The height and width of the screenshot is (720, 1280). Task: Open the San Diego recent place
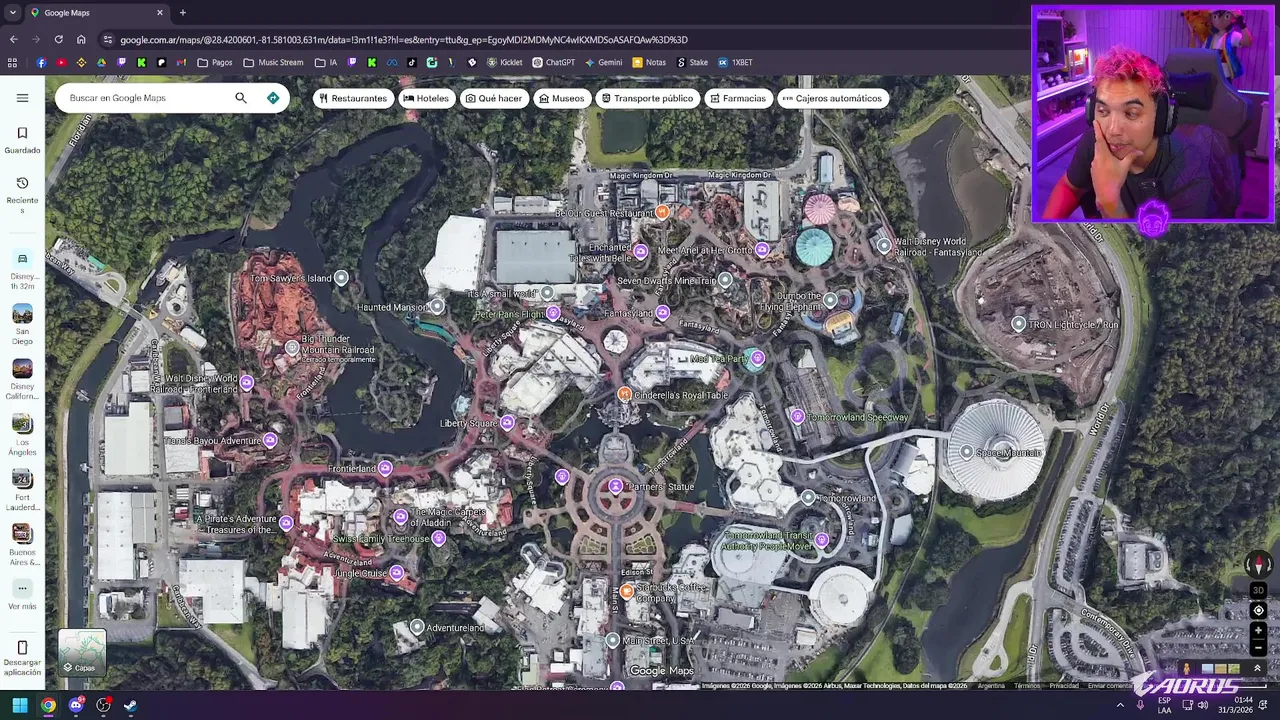[x=22, y=324]
